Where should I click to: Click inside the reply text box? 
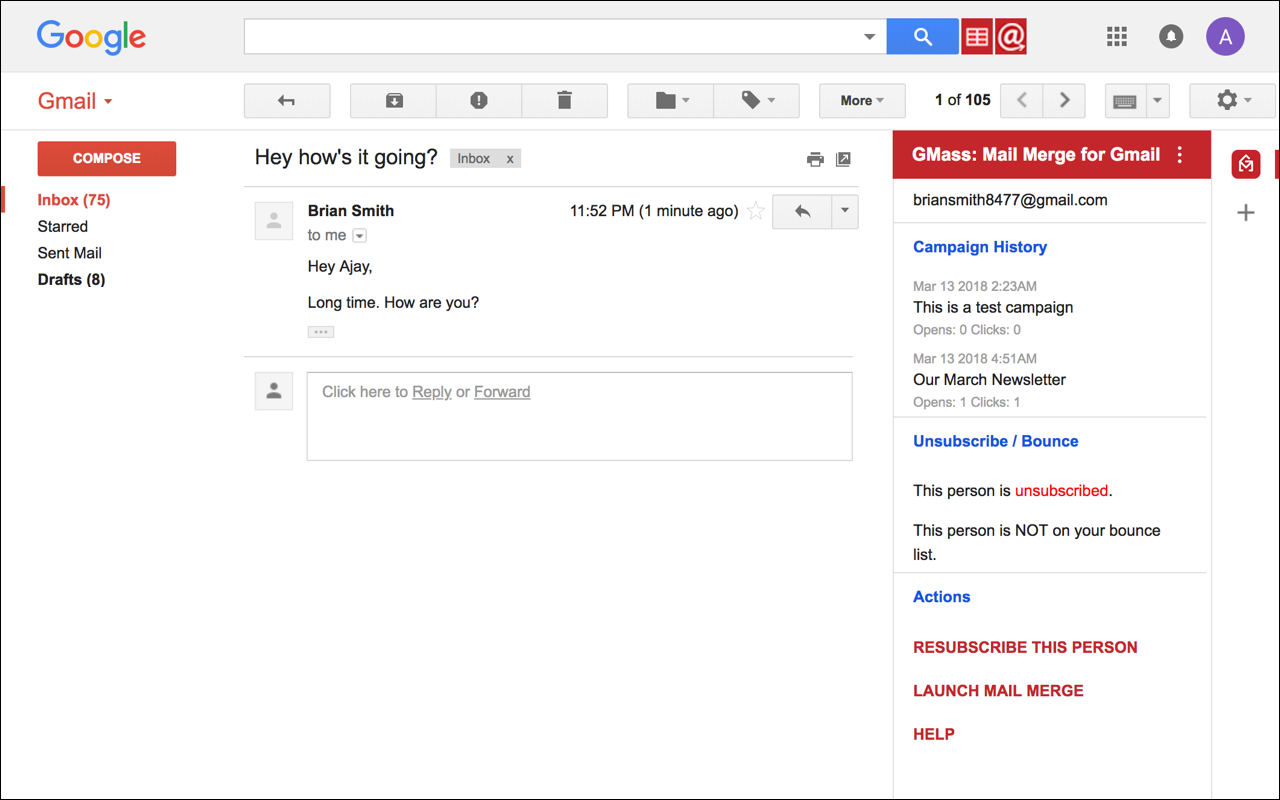tap(579, 416)
